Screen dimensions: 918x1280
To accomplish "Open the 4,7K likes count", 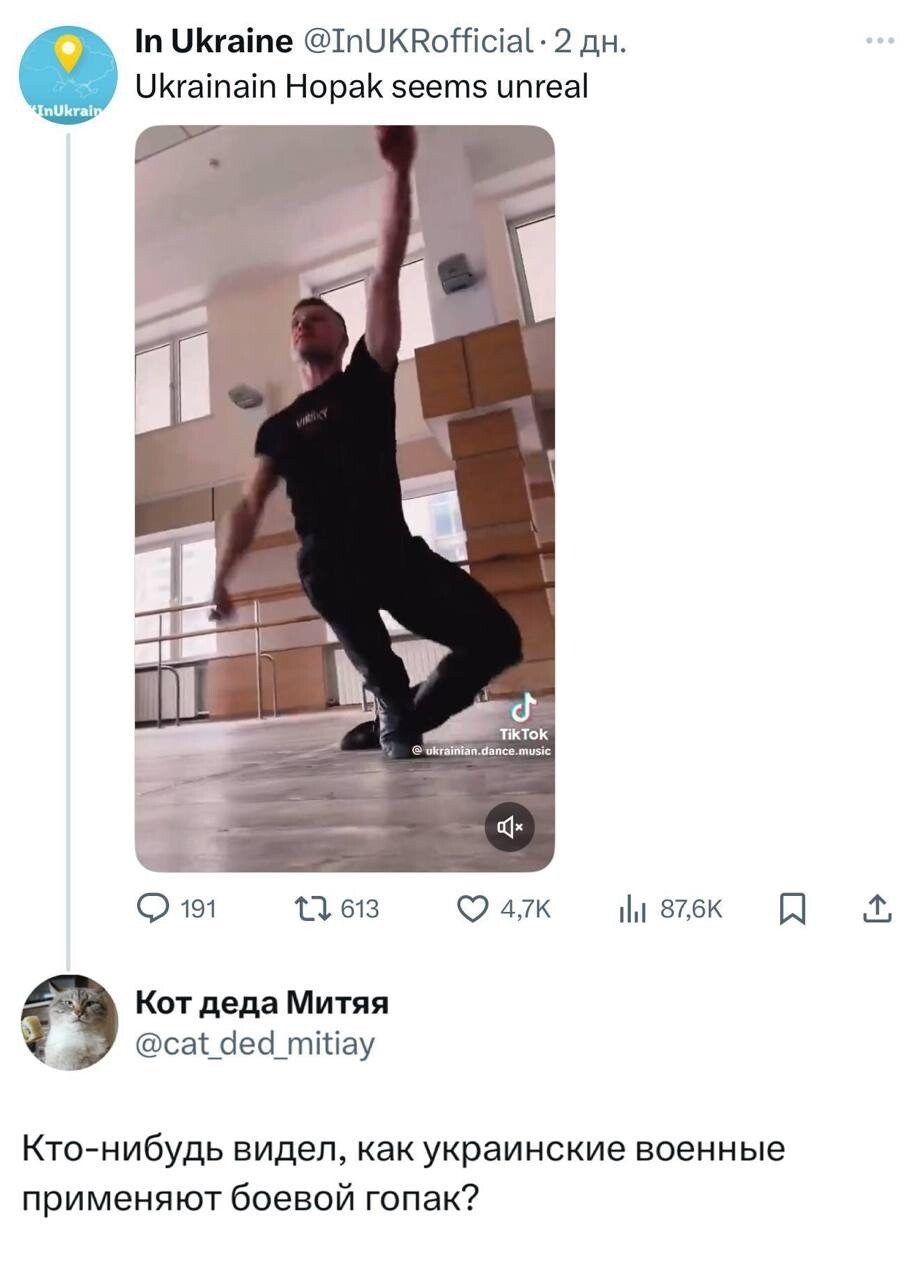I will [x=524, y=909].
